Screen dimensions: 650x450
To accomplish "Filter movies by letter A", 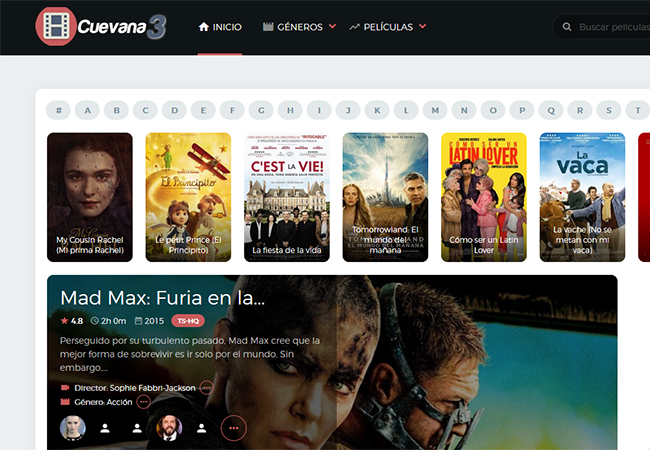I will point(87,110).
